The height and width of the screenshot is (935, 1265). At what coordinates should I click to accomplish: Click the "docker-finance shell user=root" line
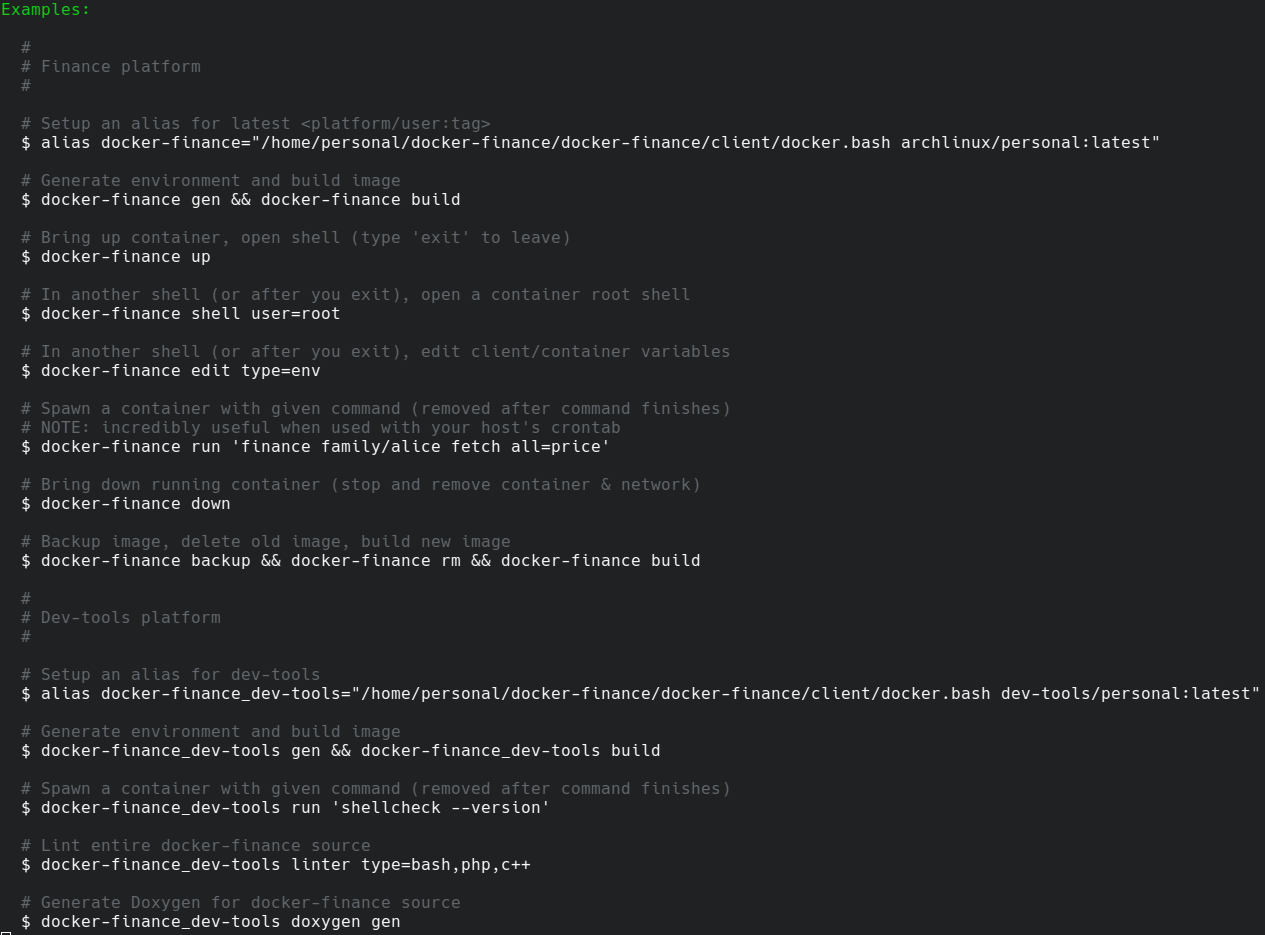point(190,314)
